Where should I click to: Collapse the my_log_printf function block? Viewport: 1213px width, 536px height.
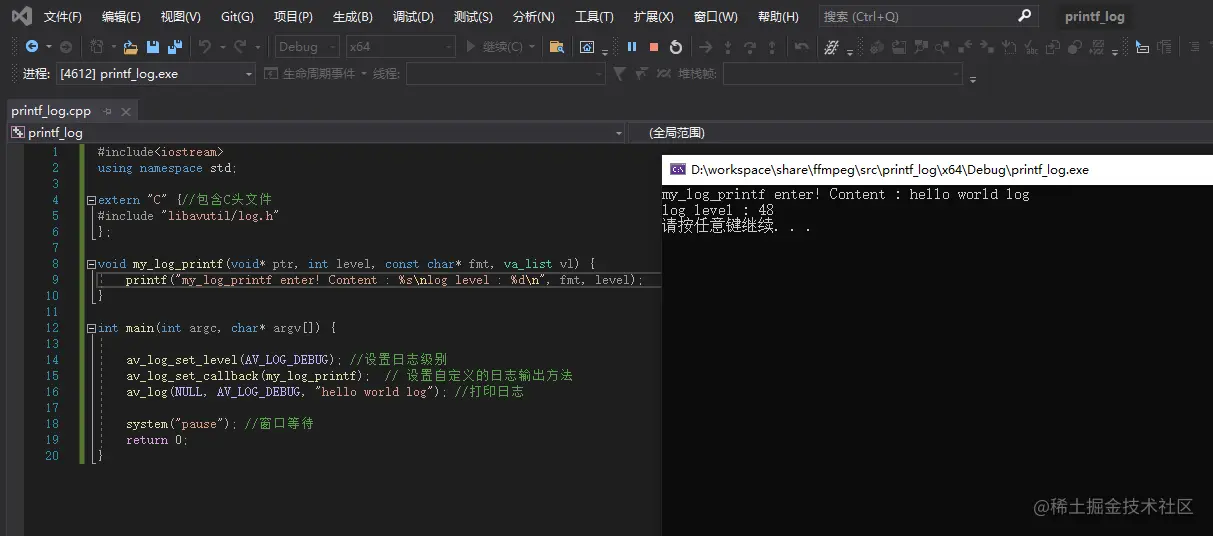point(91,264)
